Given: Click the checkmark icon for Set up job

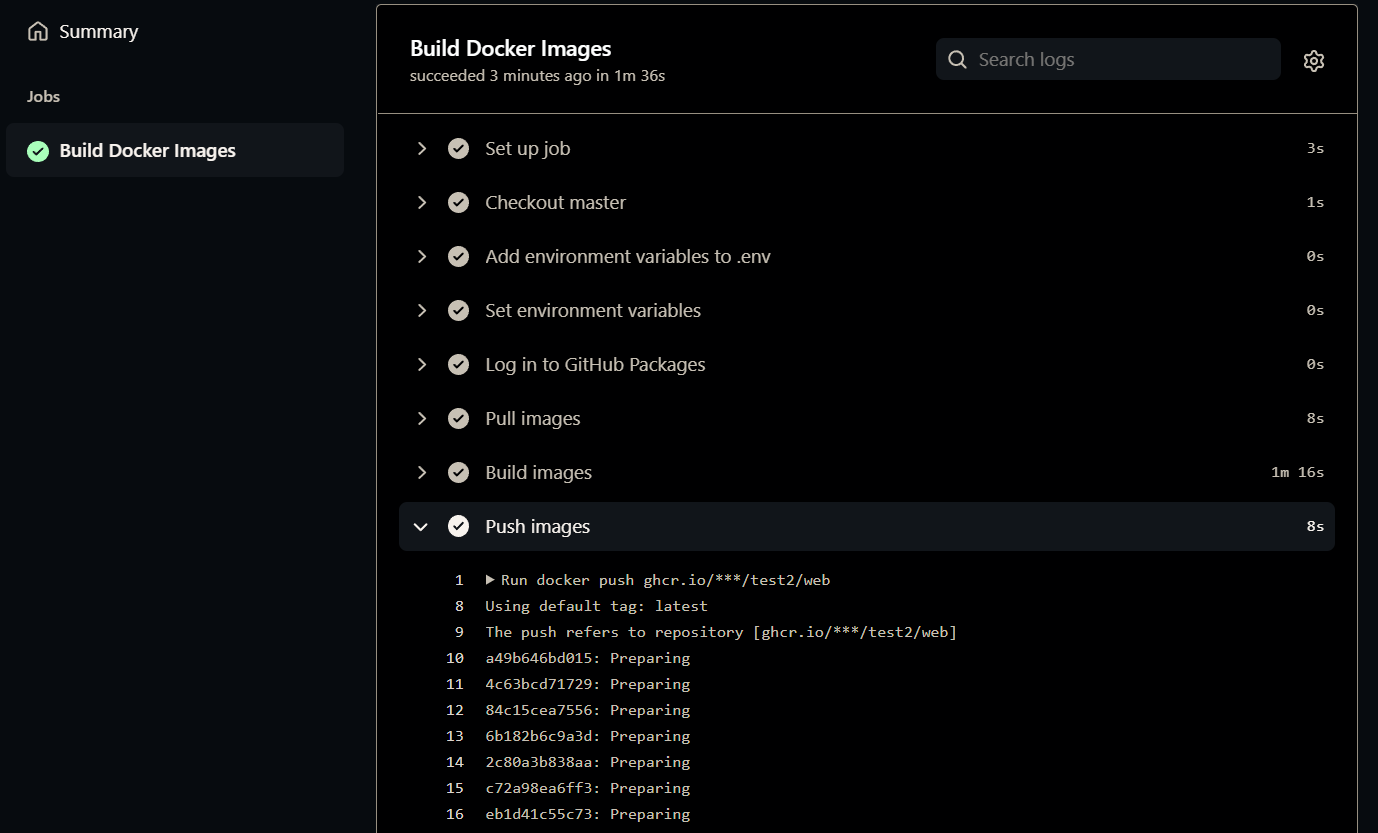Looking at the screenshot, I should click(x=459, y=149).
